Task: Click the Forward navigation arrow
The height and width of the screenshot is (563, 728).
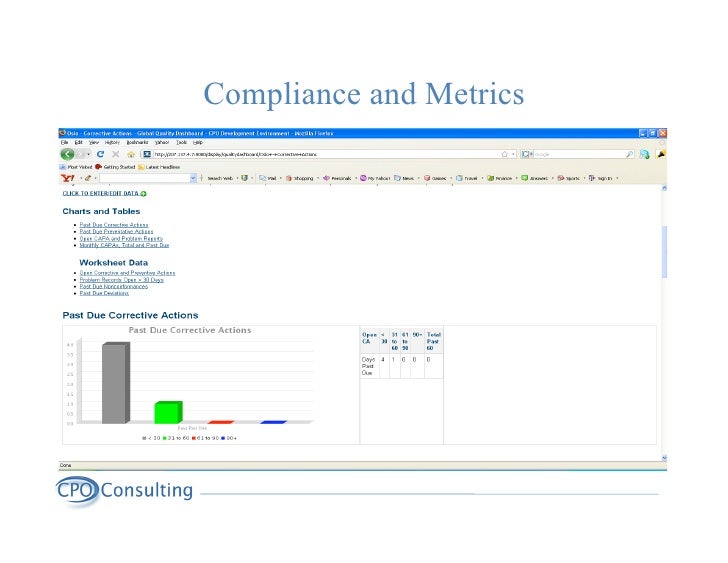Action: [81, 154]
